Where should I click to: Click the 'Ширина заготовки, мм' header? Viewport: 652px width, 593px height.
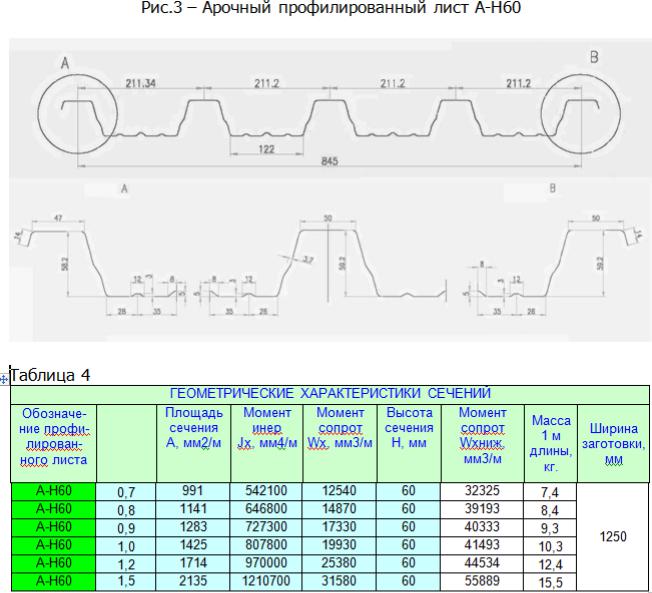coord(614,443)
